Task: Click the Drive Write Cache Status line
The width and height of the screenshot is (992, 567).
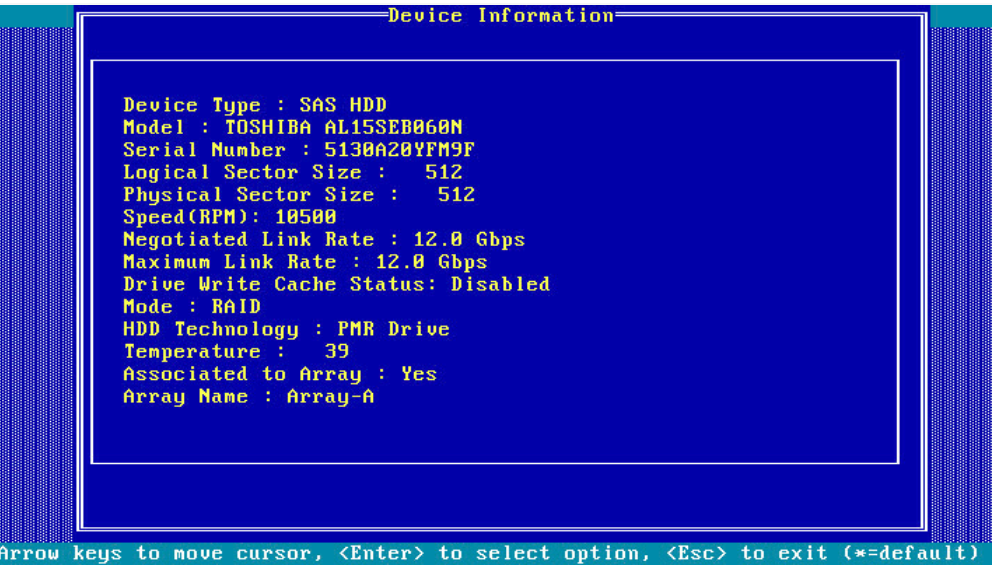Action: pyautogui.click(x=335, y=284)
